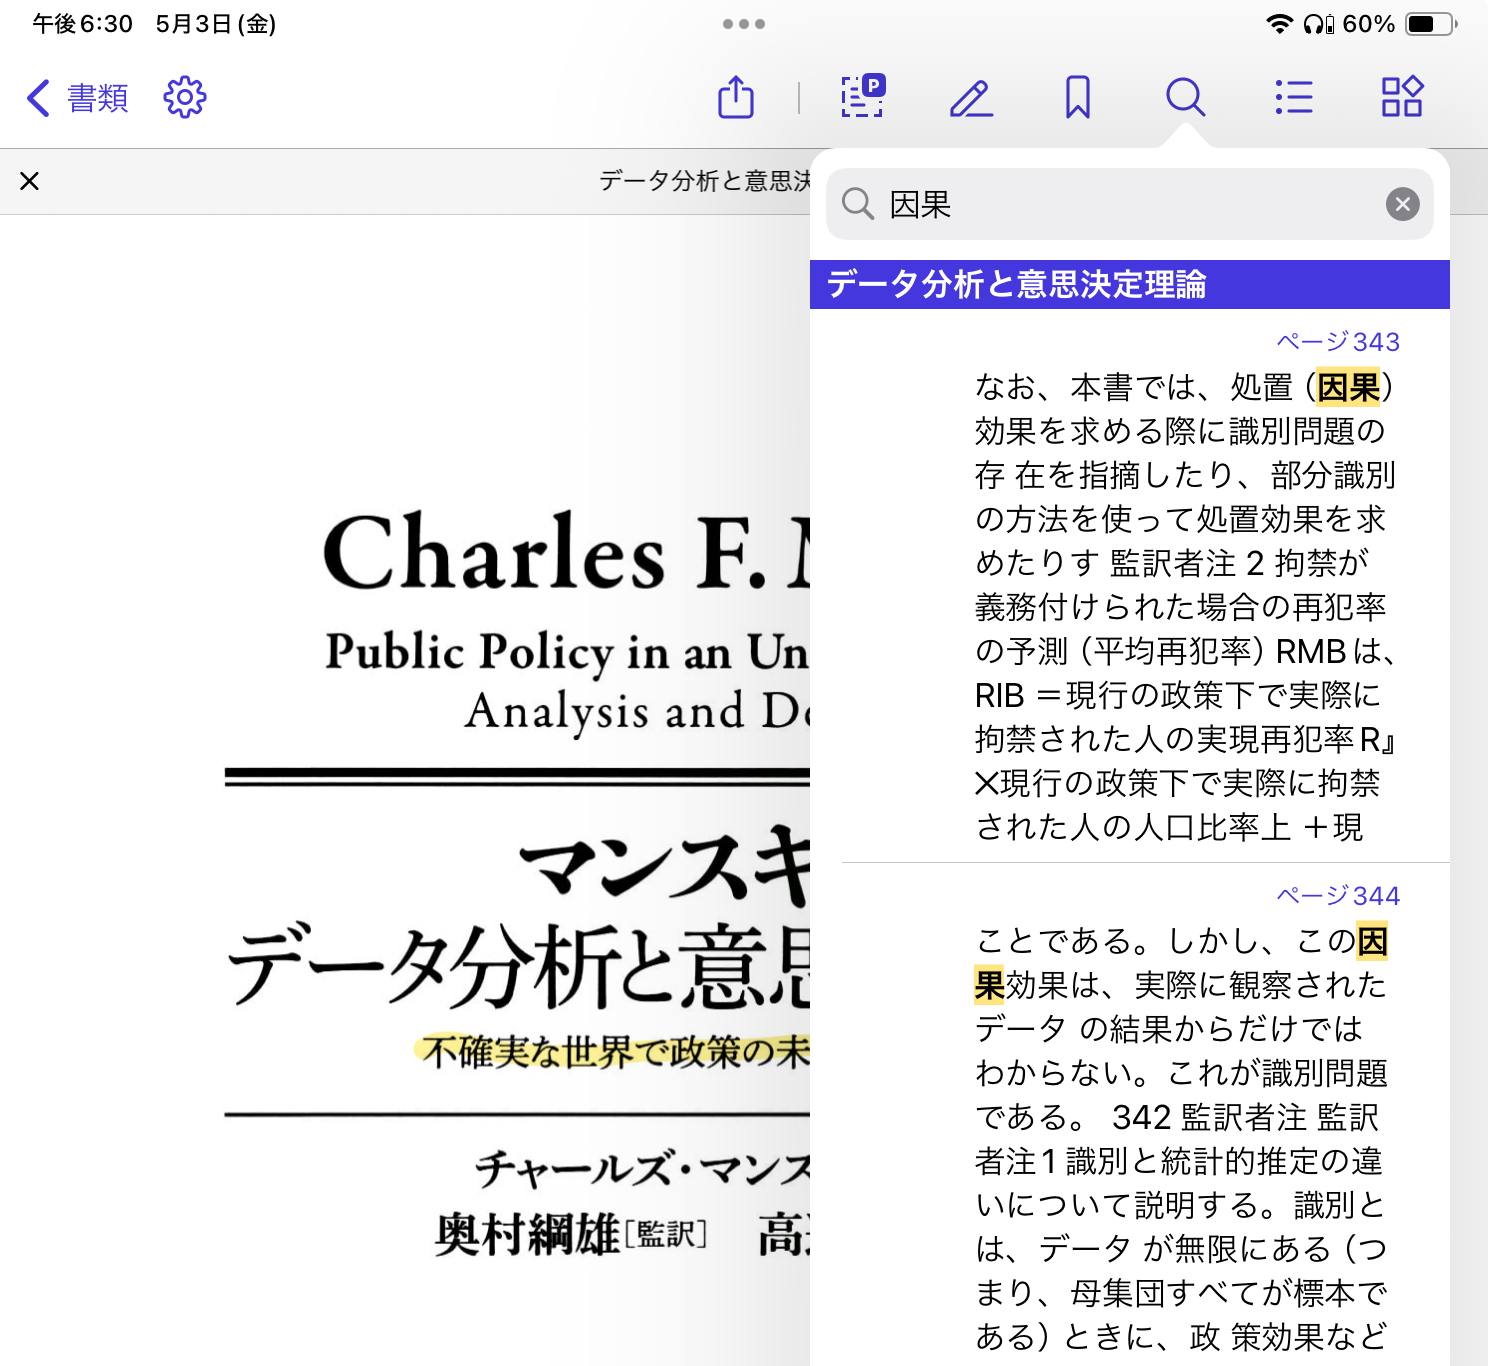Tap the battery status indicator
Image resolution: width=1488 pixels, height=1366 pixels.
(1430, 24)
